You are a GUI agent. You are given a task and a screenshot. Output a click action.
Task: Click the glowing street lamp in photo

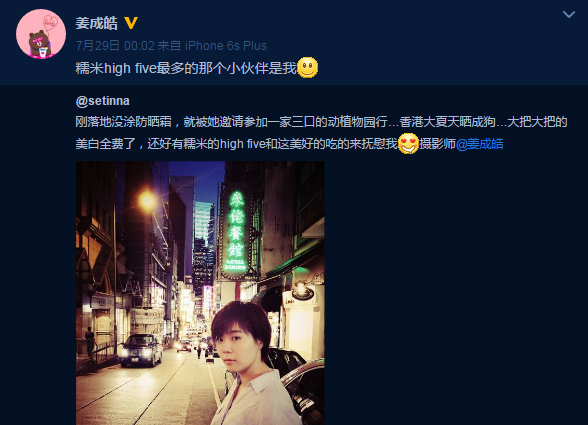click(147, 201)
